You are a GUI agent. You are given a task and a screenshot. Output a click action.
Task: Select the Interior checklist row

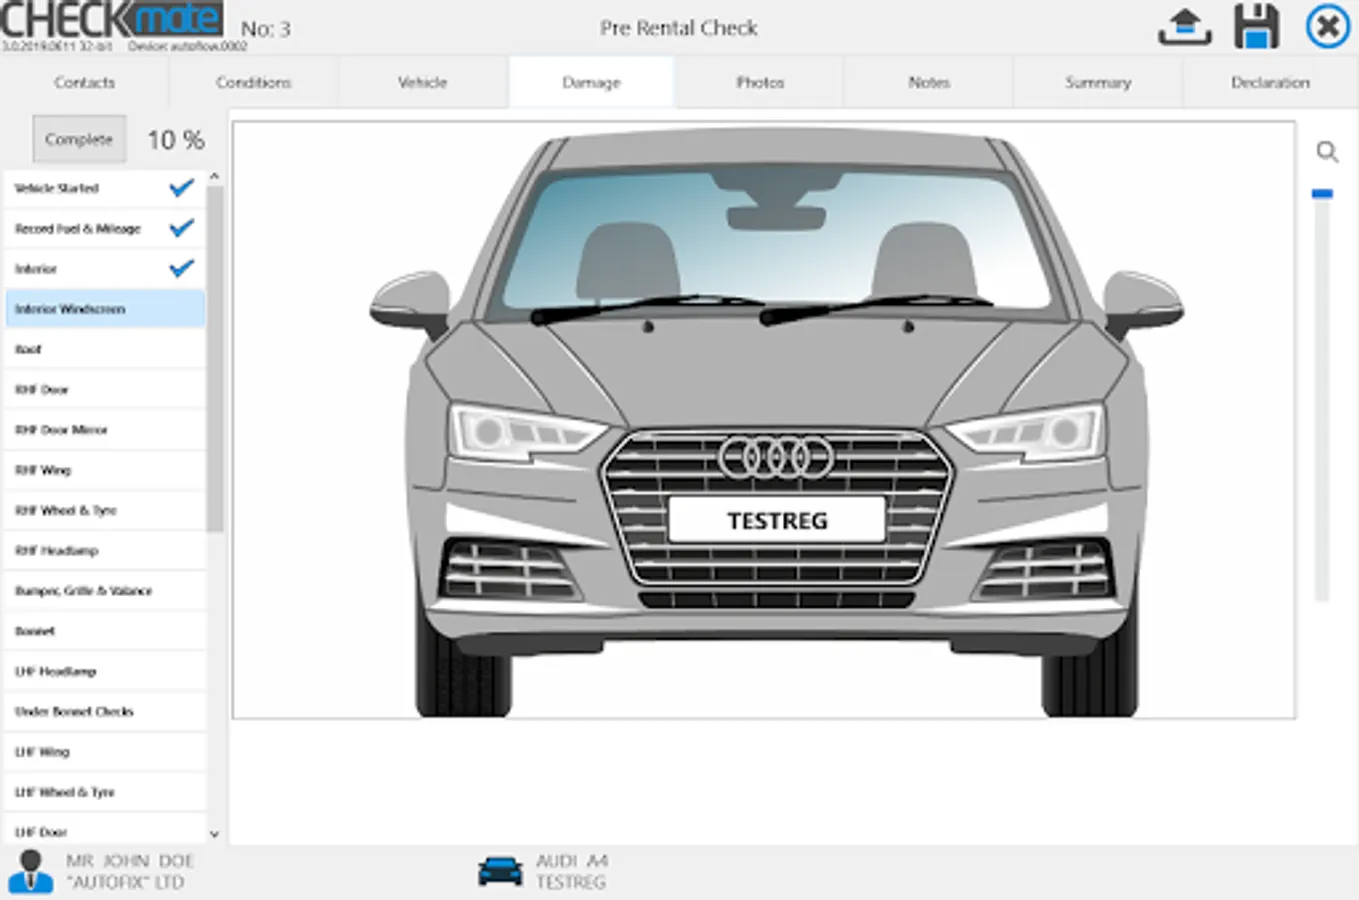click(x=105, y=268)
